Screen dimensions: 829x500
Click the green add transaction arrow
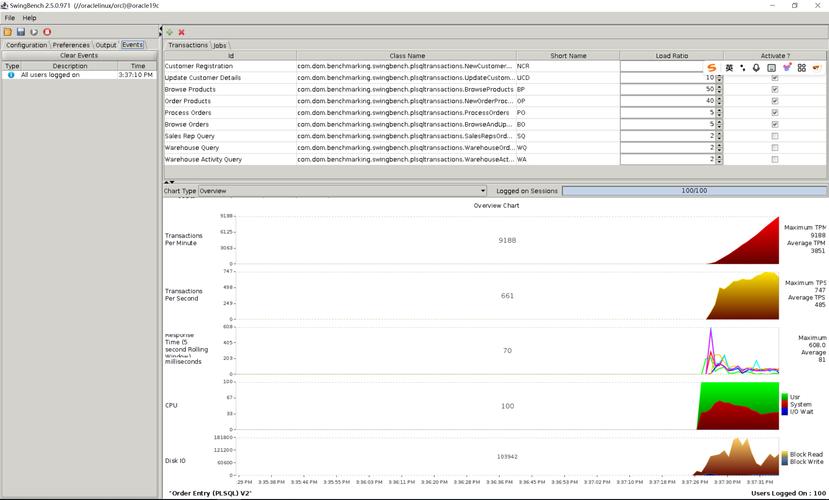170,32
